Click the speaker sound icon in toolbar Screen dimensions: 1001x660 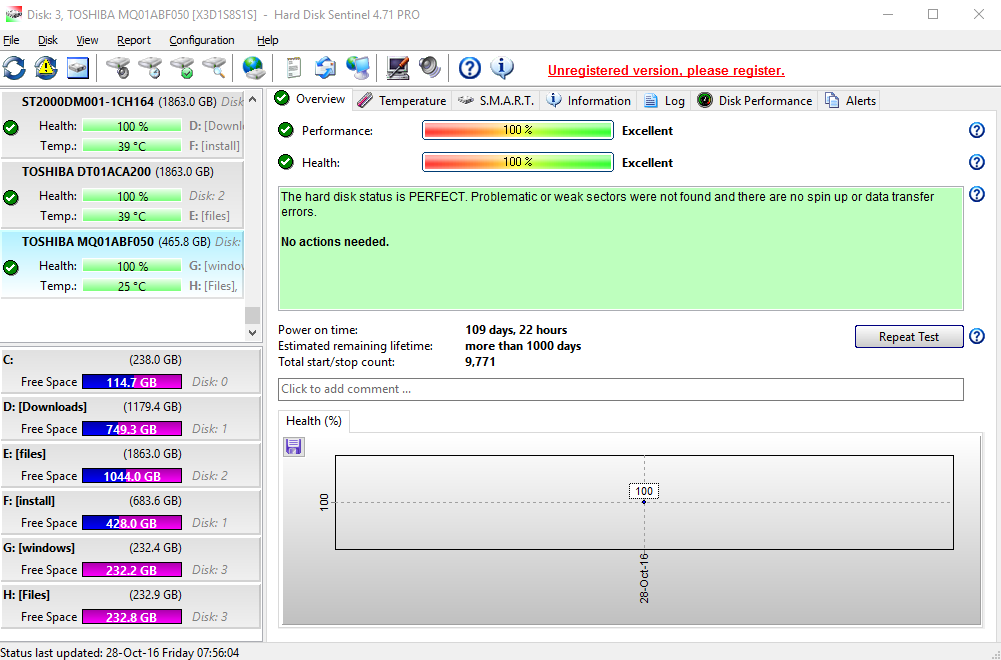pyautogui.click(x=430, y=68)
